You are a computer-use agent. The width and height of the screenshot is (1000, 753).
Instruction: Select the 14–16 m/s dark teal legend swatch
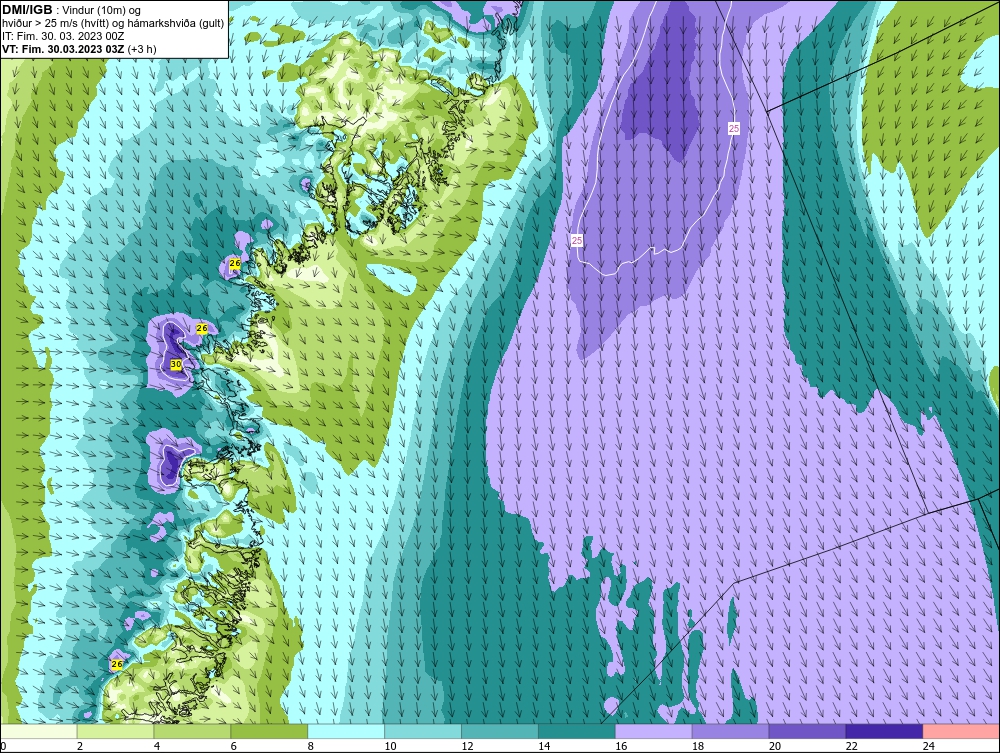577,731
